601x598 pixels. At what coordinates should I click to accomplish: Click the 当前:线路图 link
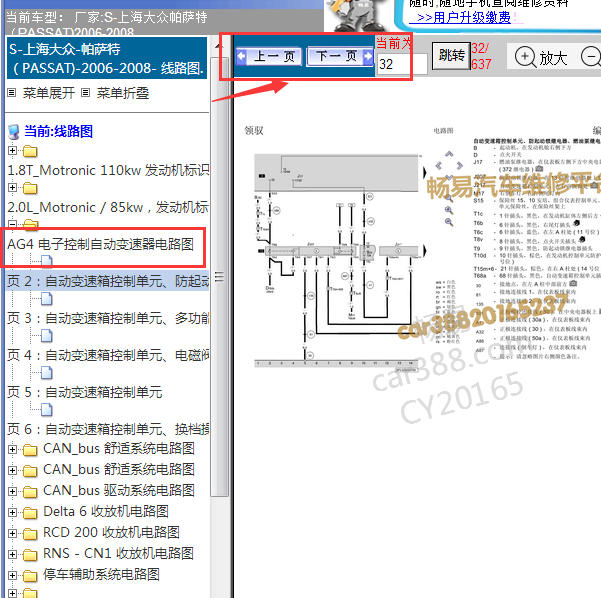click(58, 131)
